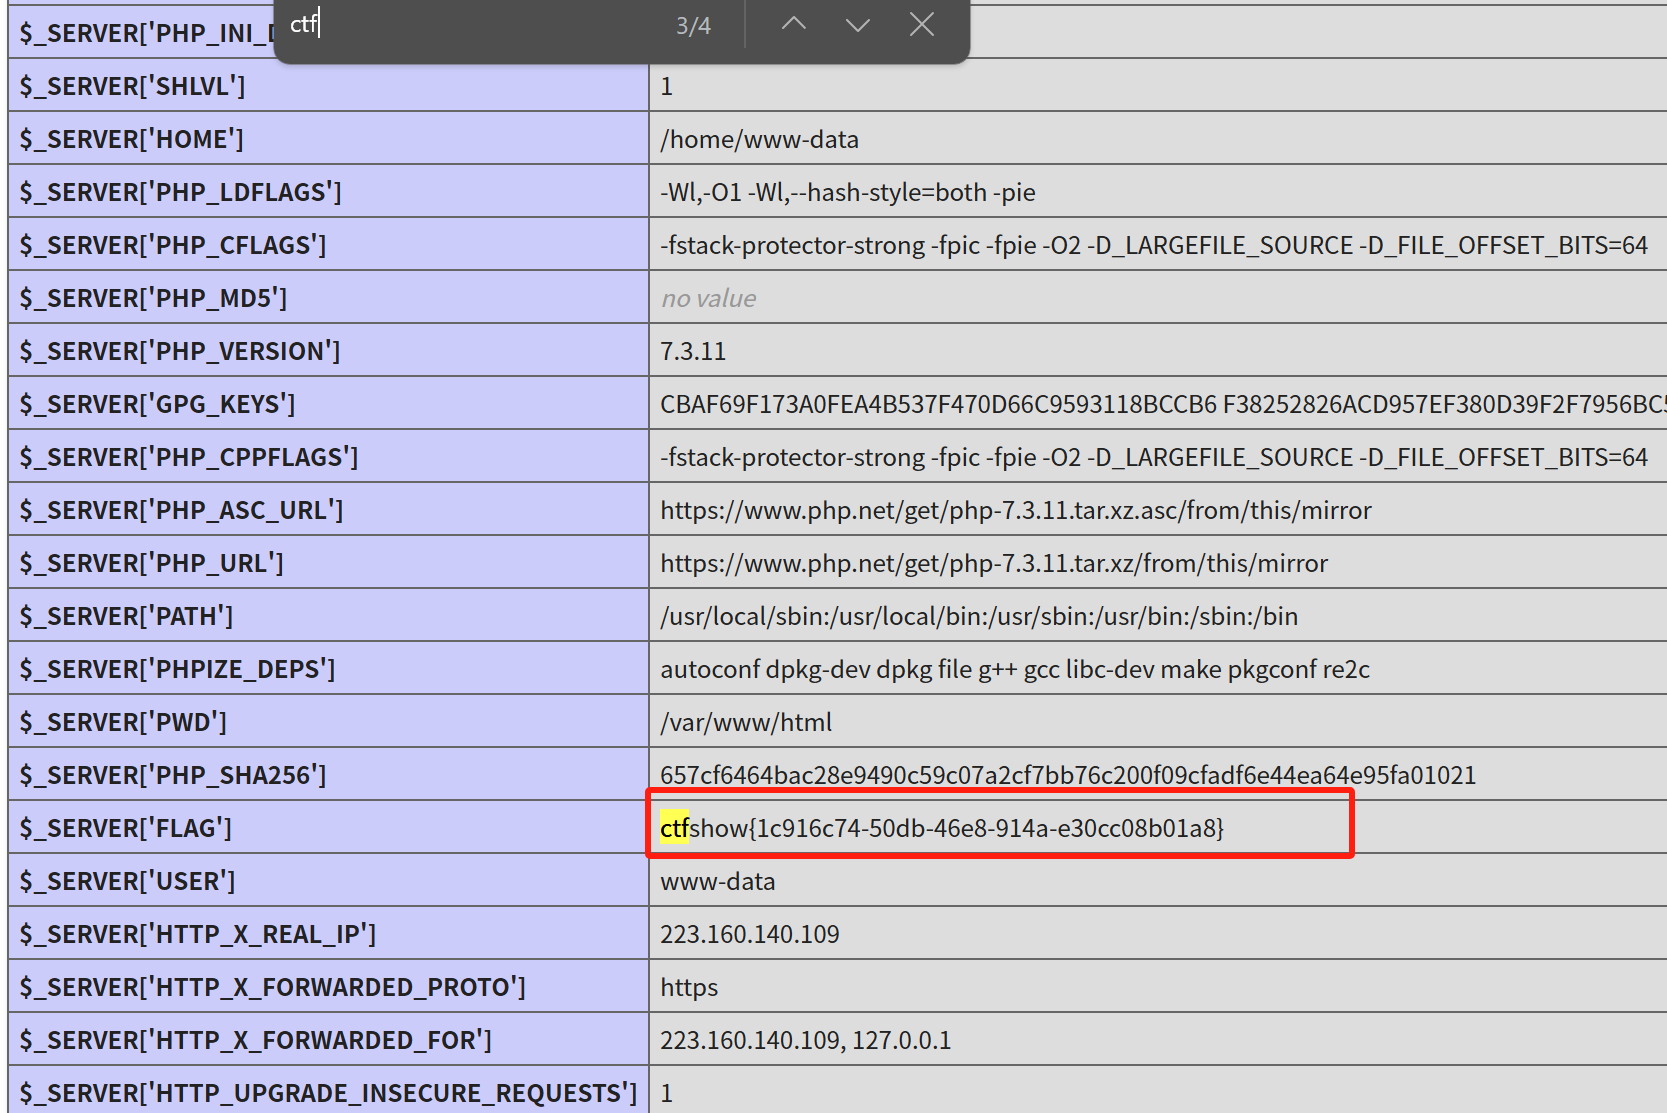Click the /usr/local/sbin PATH value
This screenshot has width=1667, height=1113.
(x=978, y=616)
